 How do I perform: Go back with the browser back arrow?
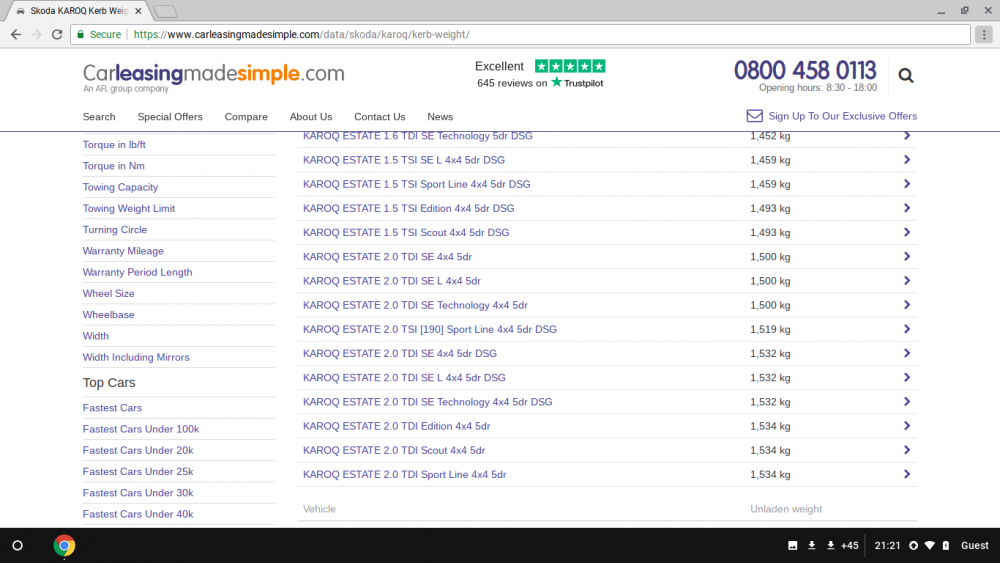pyautogui.click(x=16, y=34)
